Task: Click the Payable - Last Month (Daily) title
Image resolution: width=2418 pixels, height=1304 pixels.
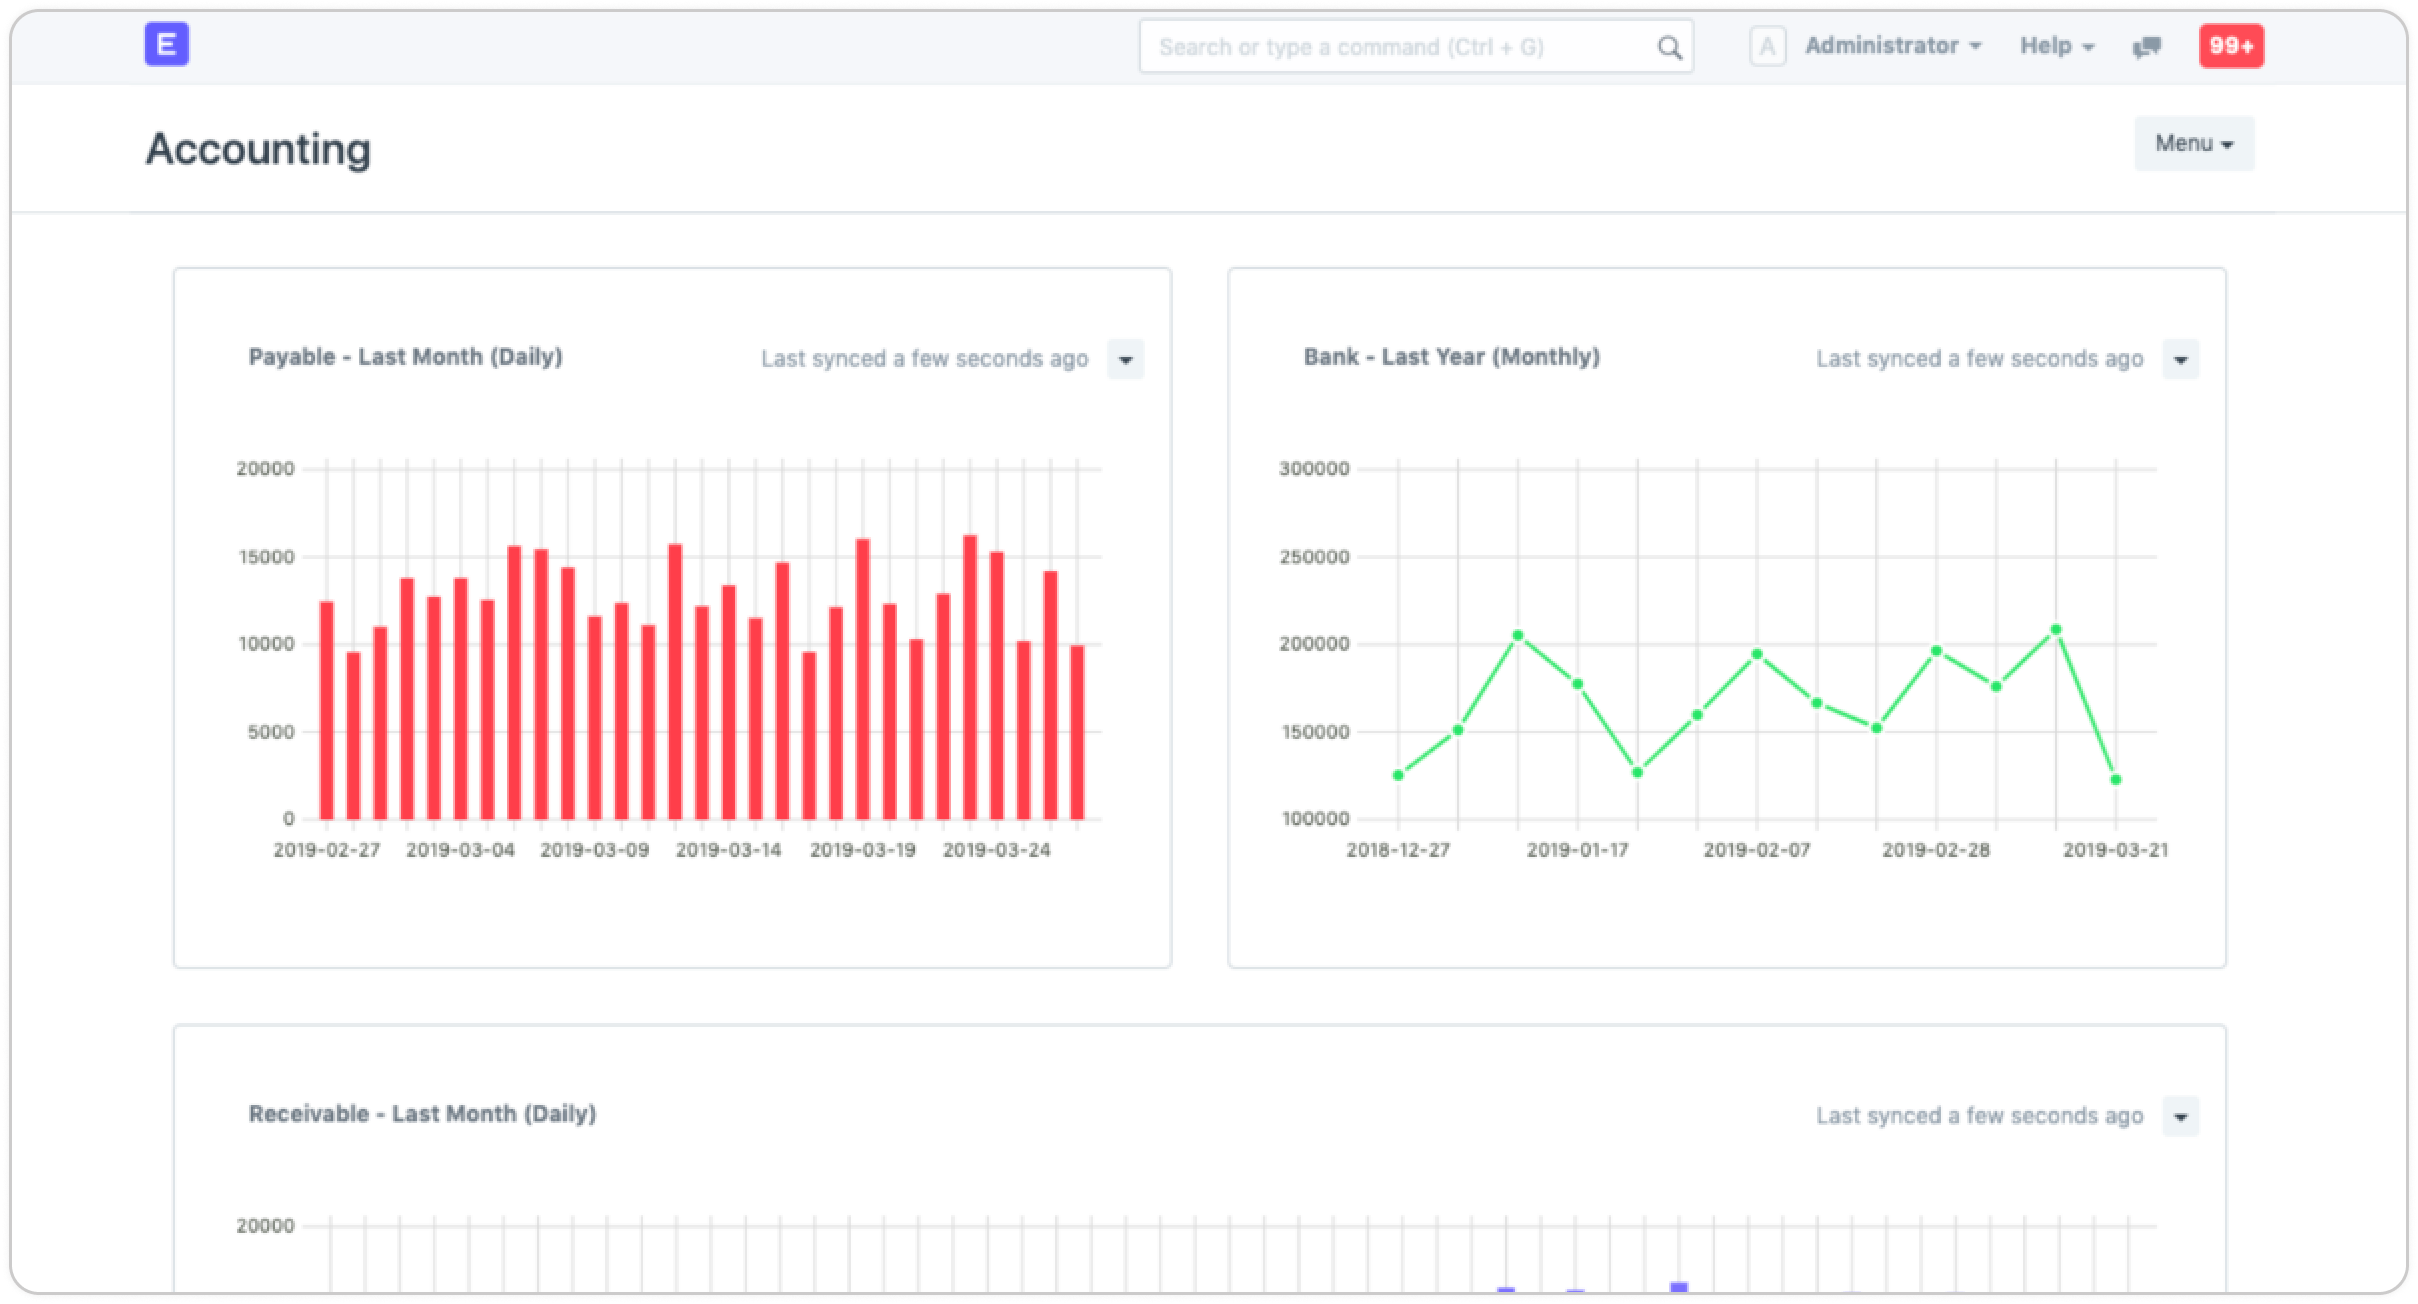Action: coord(405,357)
